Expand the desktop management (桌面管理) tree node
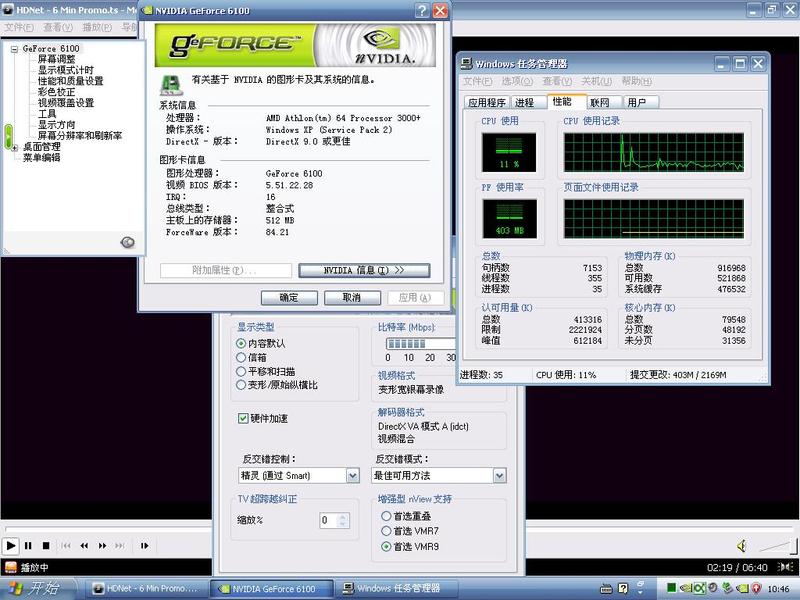The image size is (800, 600). (x=14, y=147)
